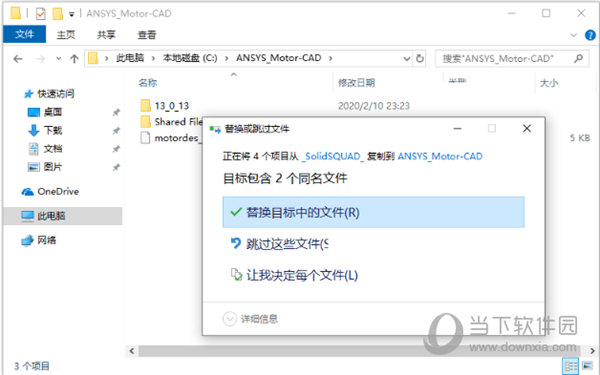Select the motordes file
Viewport: 600px width, 375px height.
pos(170,138)
